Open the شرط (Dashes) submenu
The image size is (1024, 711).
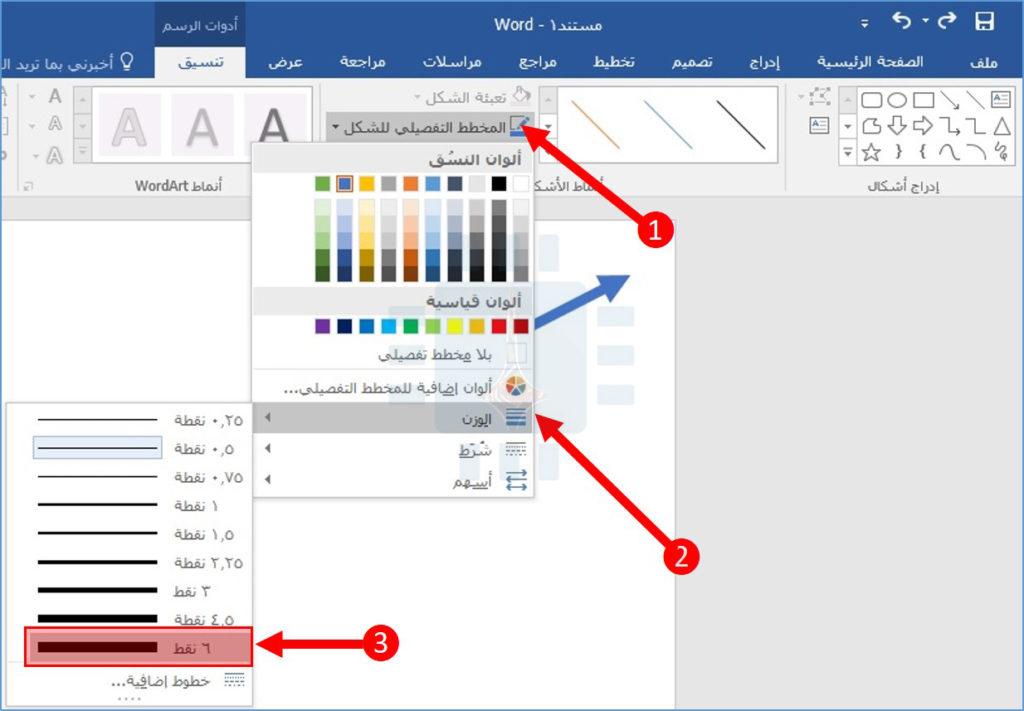tap(393, 449)
